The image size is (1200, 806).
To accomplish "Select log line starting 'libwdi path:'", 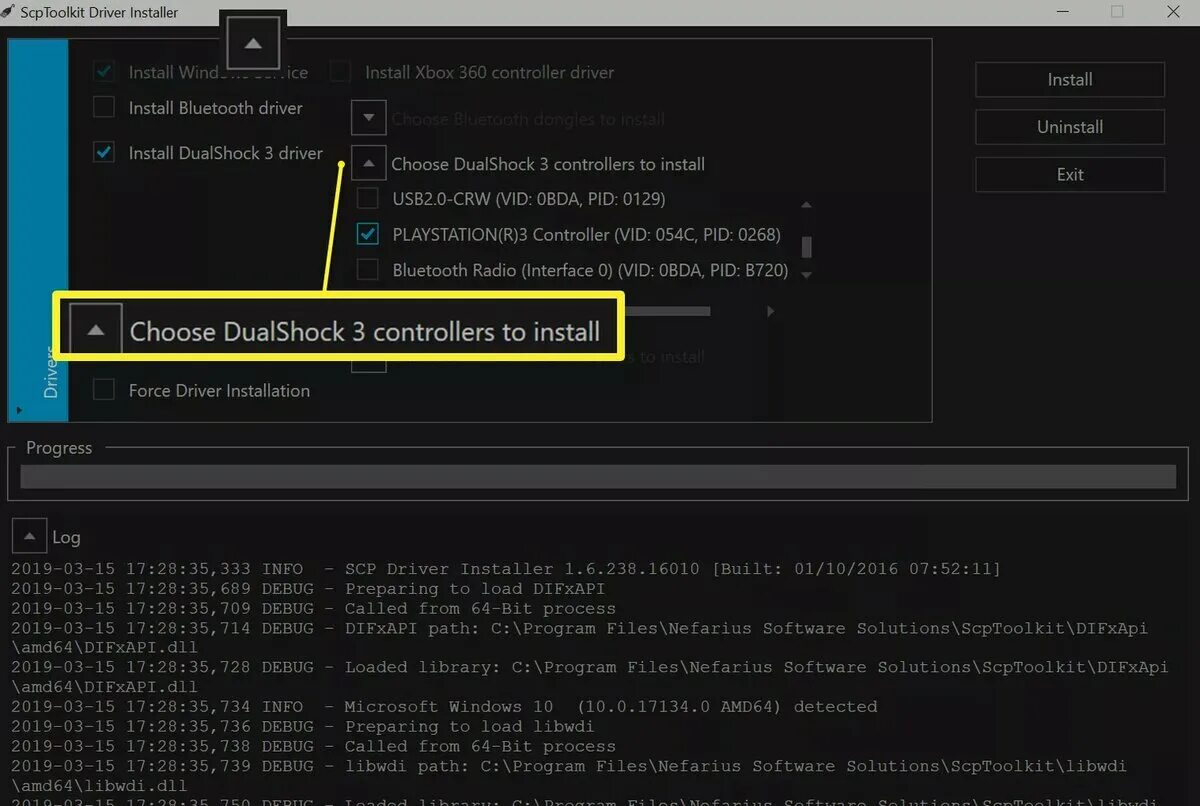I will (569, 775).
